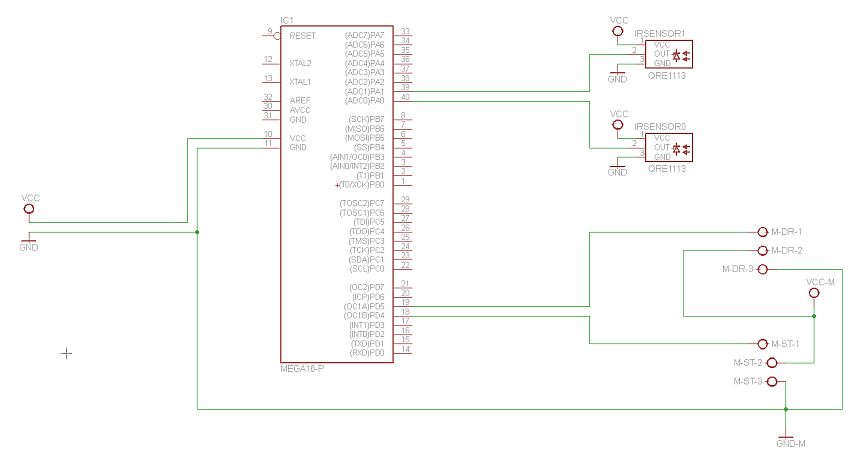The image size is (866, 469).
Task: Click the inversion circle on RESET pin 9
Action: (x=277, y=36)
